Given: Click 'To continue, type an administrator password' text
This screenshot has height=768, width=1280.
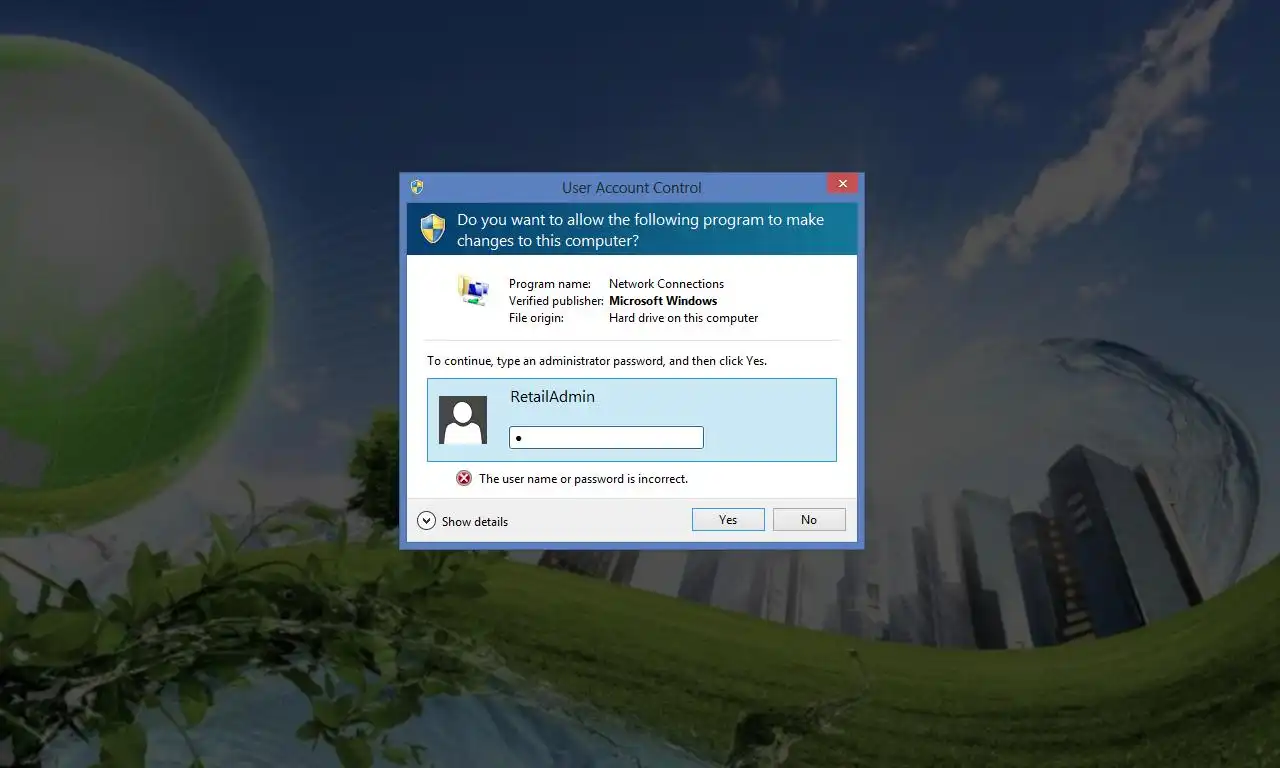Looking at the screenshot, I should pos(597,361).
